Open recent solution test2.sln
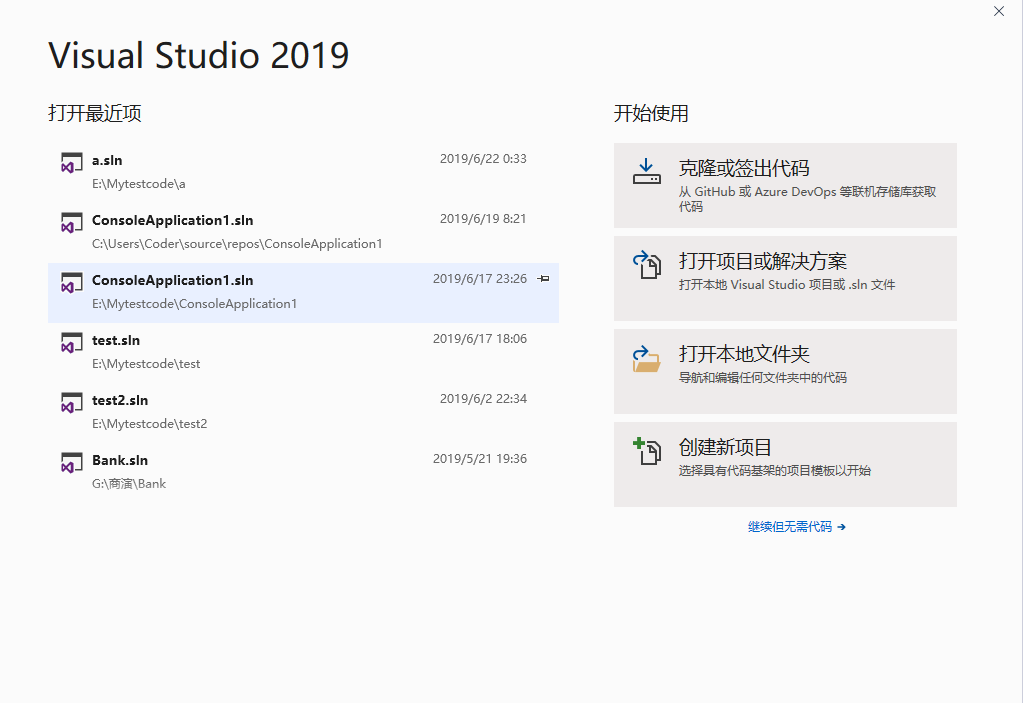 point(303,413)
